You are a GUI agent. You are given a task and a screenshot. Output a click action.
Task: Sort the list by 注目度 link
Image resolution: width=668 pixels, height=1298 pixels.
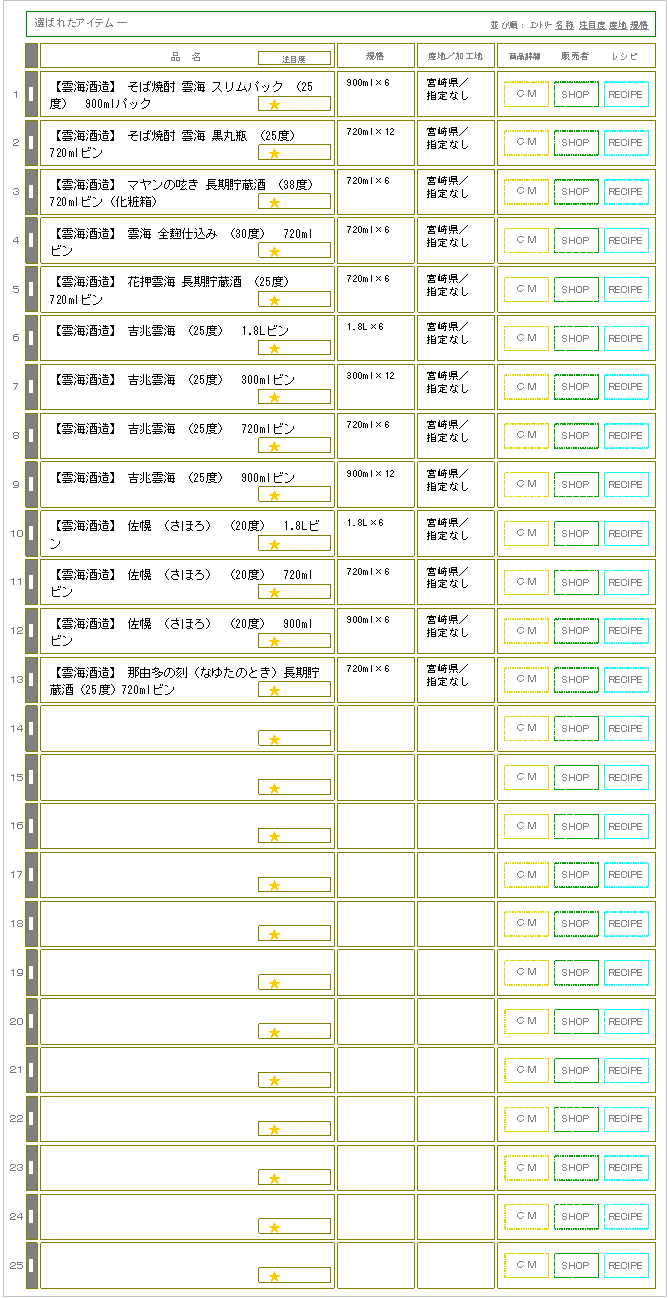(592, 24)
